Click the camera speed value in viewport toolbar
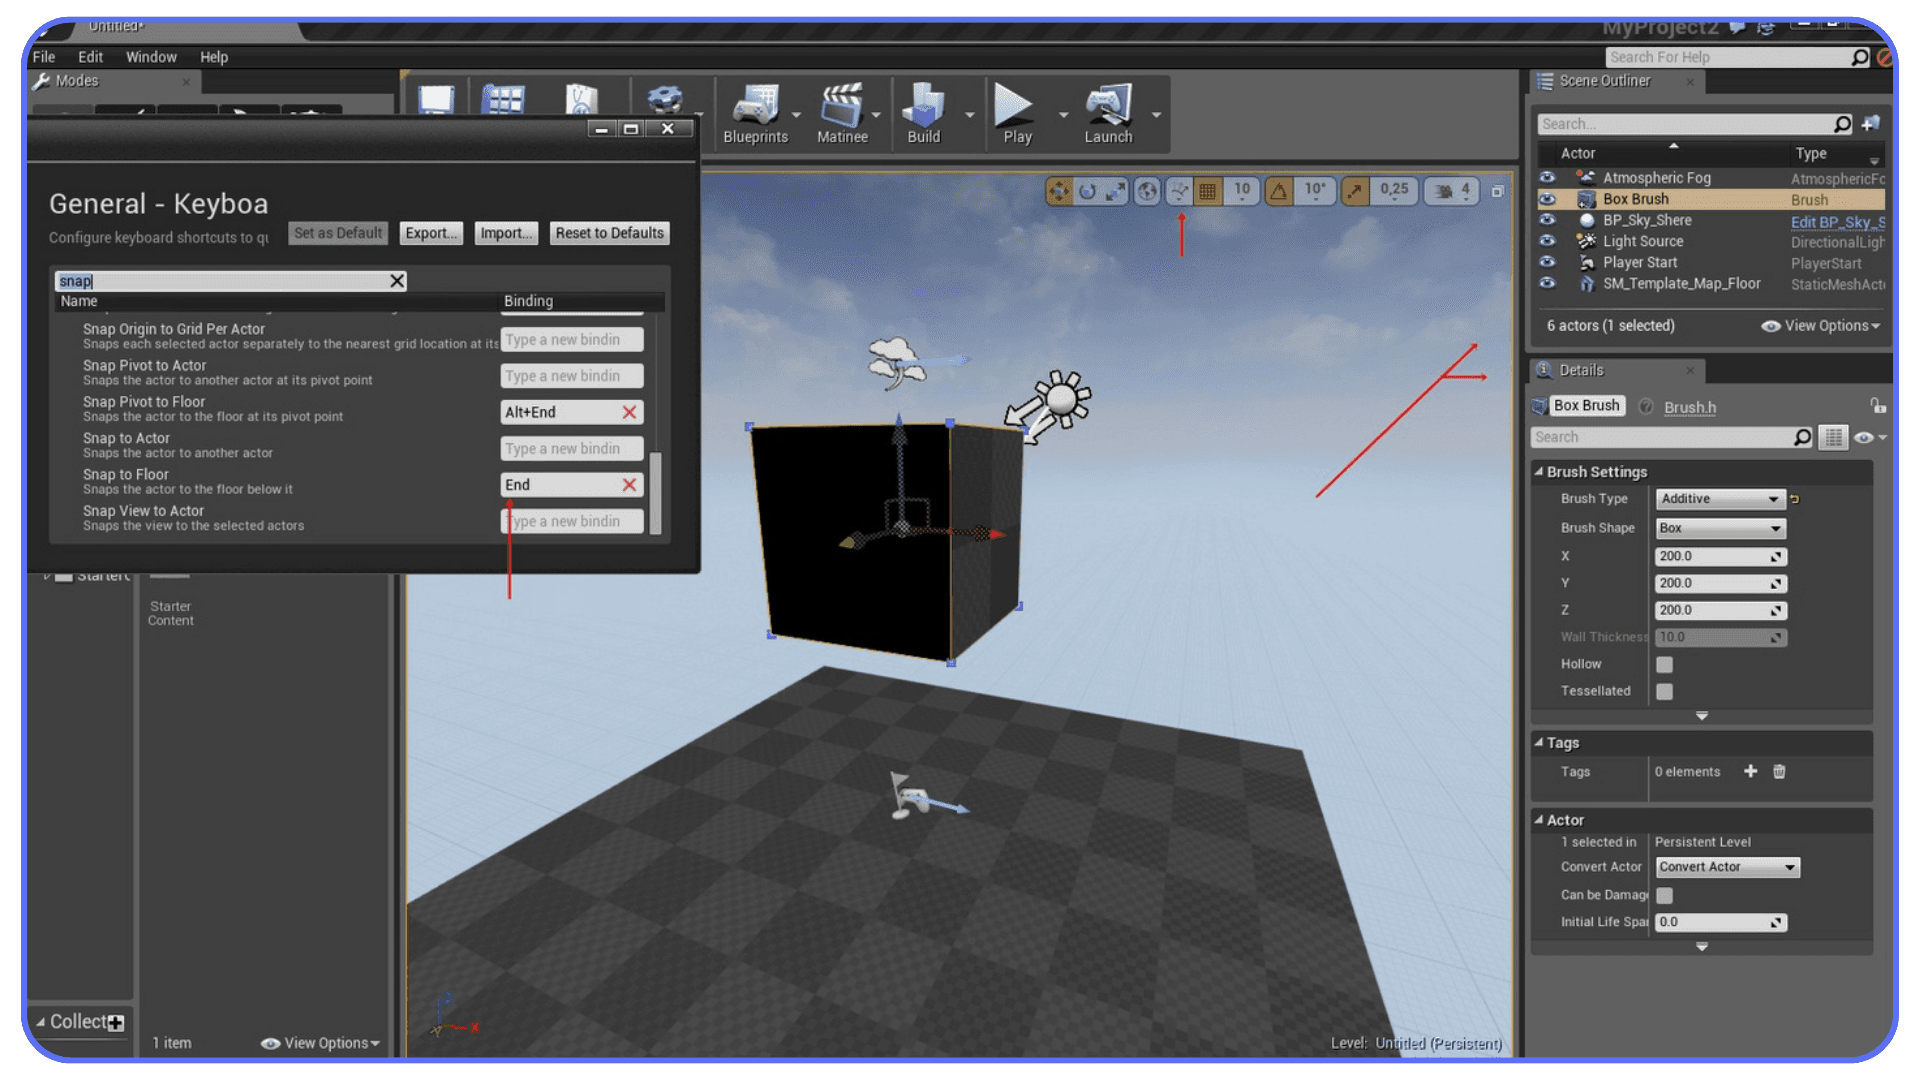 point(1463,190)
